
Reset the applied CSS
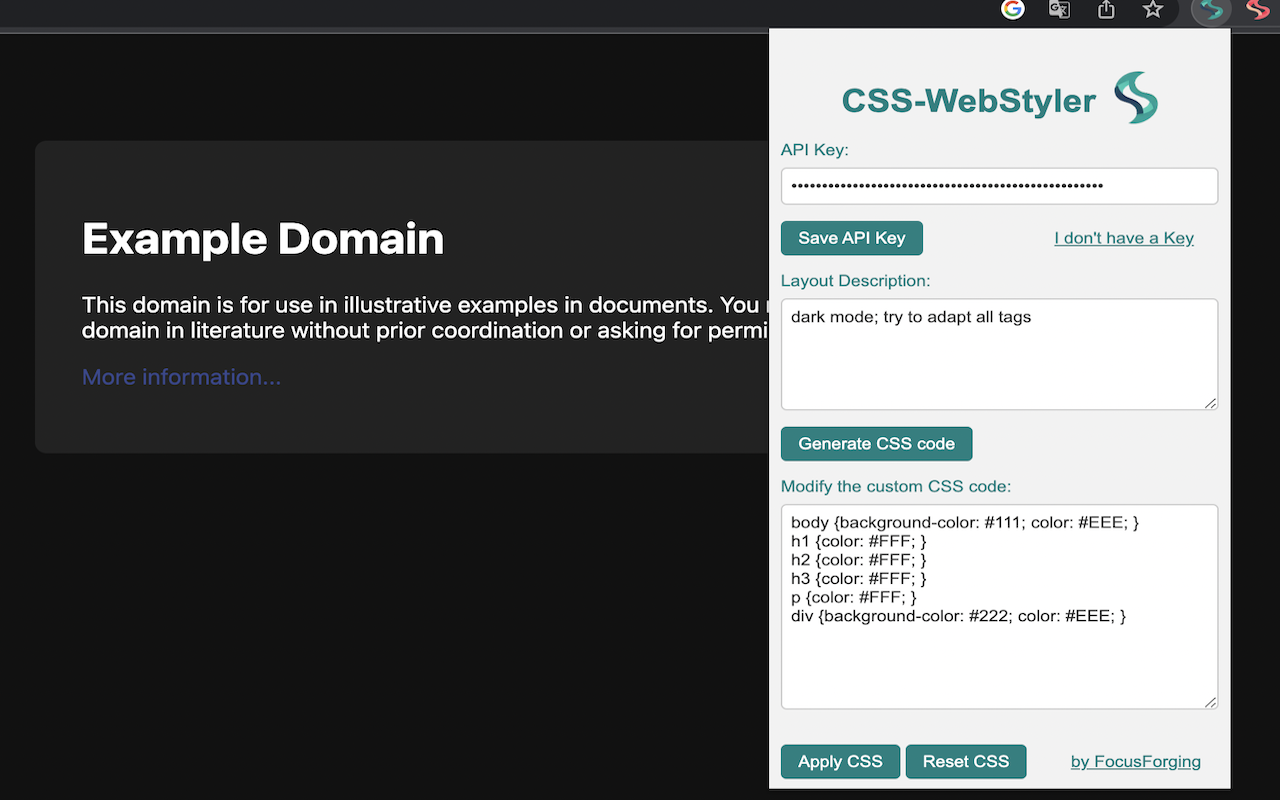point(966,761)
